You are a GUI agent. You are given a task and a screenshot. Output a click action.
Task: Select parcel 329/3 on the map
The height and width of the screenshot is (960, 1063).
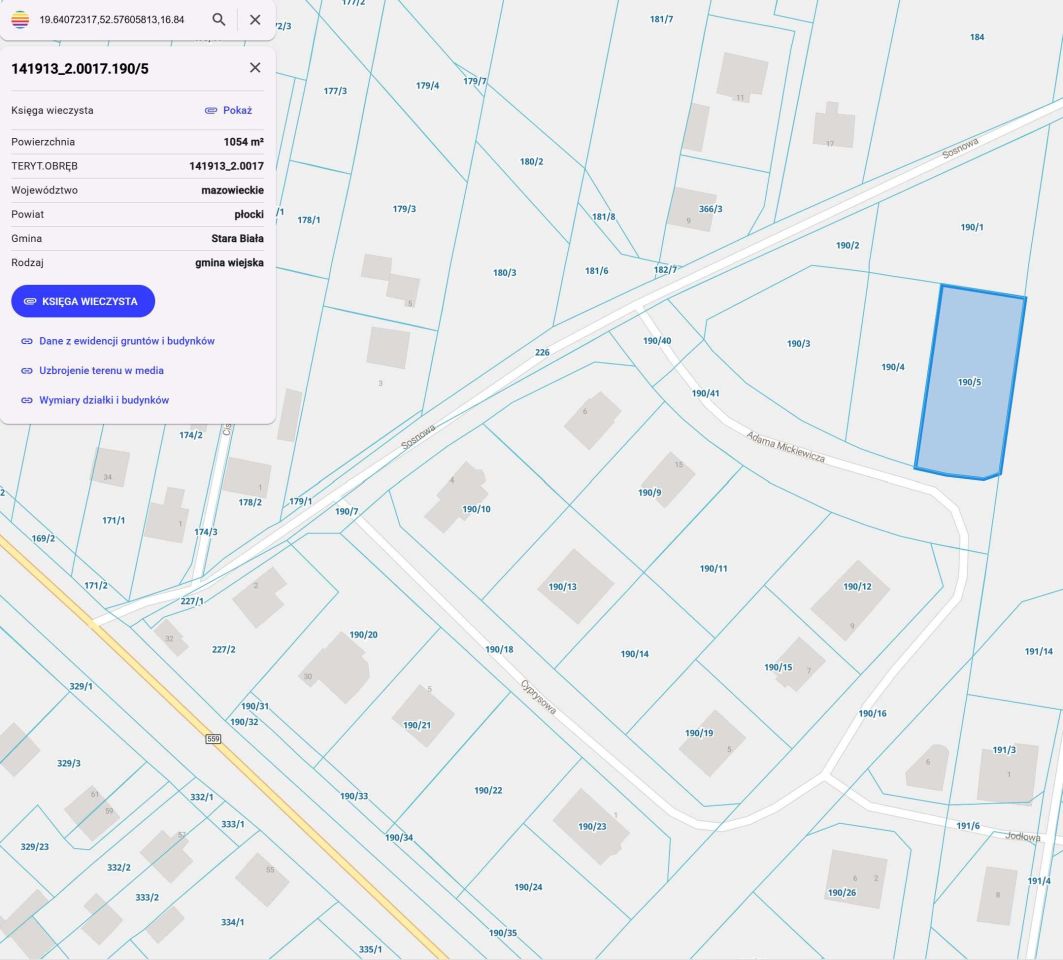tap(68, 763)
